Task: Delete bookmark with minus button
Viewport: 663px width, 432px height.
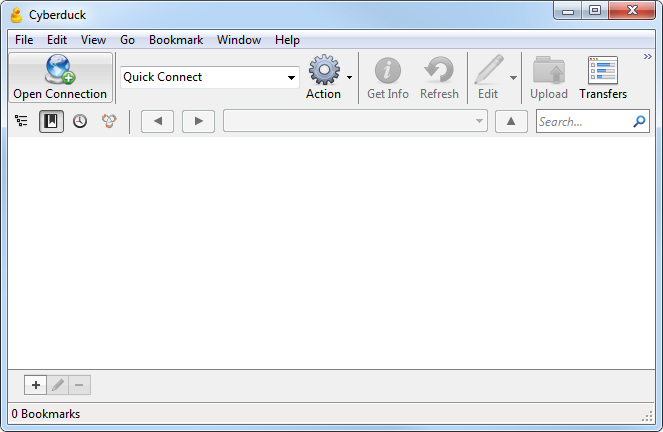Action: coord(79,385)
